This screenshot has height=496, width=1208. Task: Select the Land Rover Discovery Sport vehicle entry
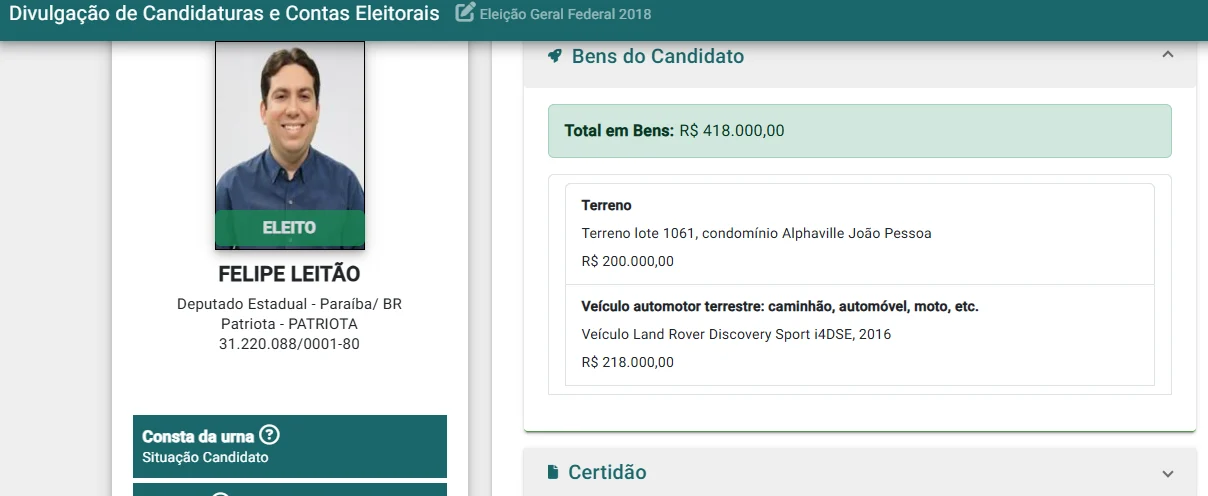tap(860, 335)
